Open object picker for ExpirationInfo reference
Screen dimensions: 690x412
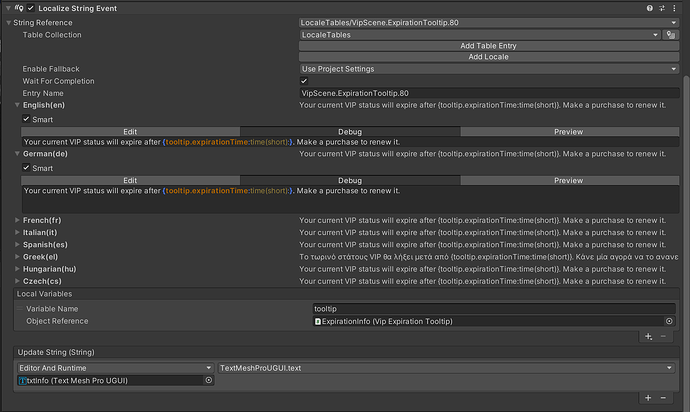669,321
